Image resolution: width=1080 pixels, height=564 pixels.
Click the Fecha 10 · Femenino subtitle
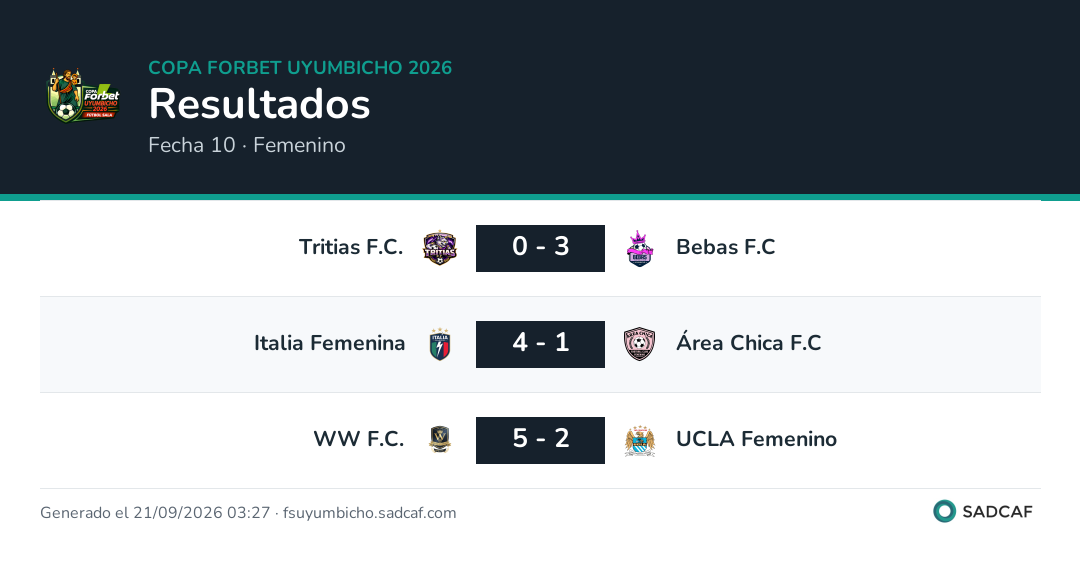[x=247, y=145]
